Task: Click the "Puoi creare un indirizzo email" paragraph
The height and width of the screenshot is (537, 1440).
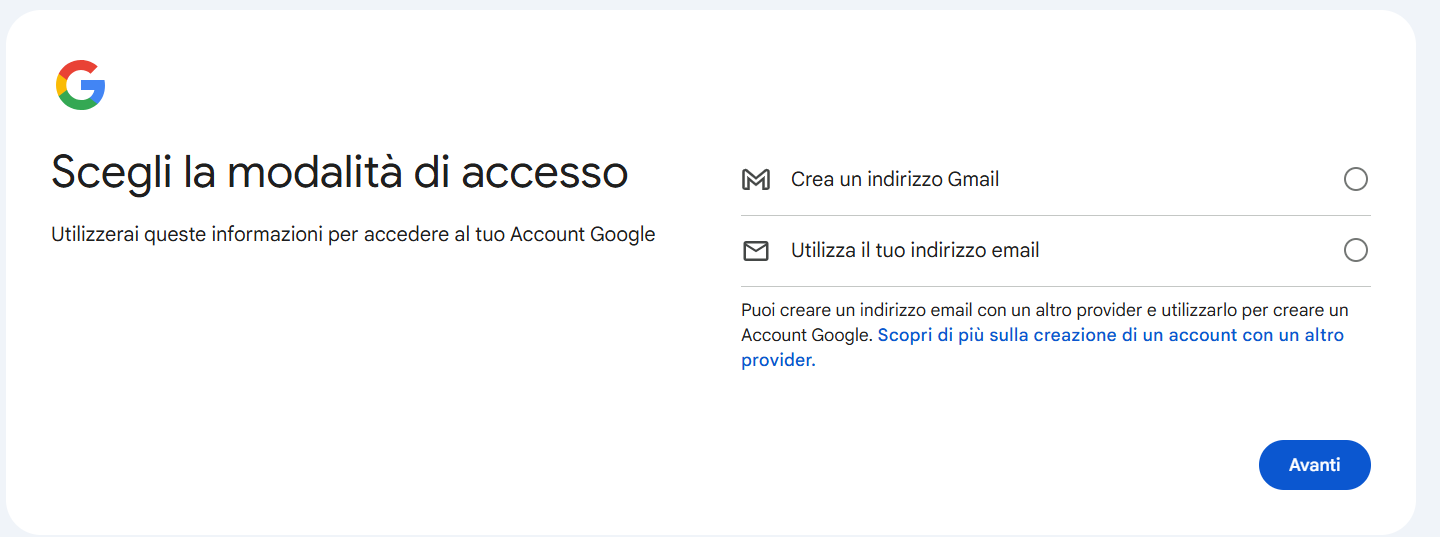Action: click(x=1044, y=310)
